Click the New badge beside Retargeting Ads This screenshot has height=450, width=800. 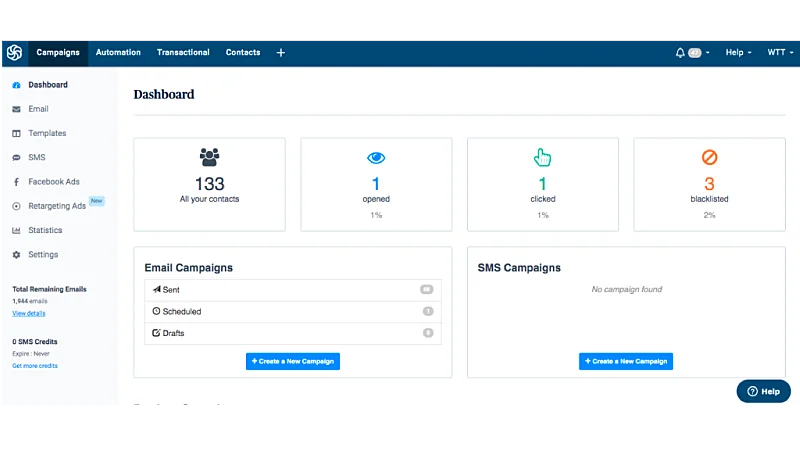click(96, 201)
